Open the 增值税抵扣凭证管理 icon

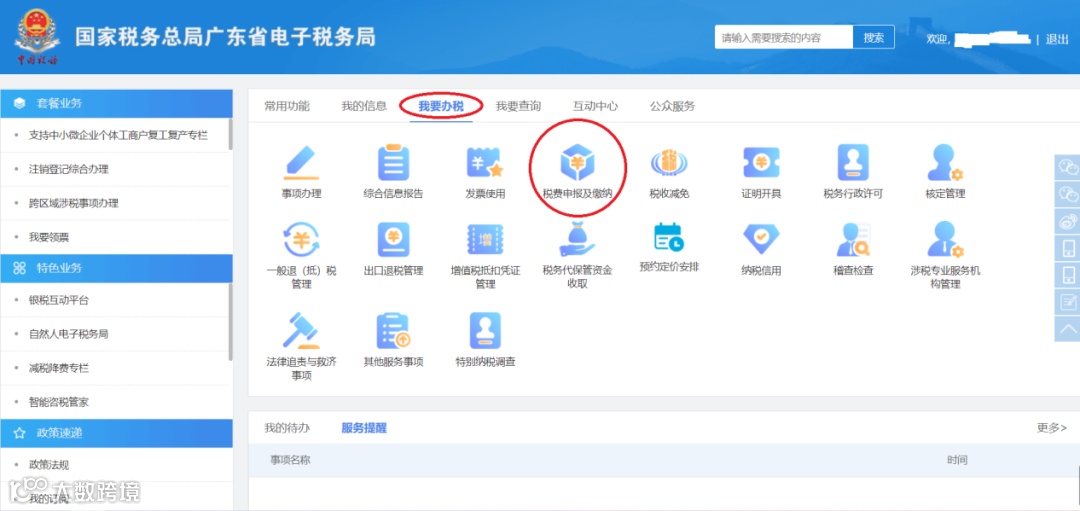(485, 240)
